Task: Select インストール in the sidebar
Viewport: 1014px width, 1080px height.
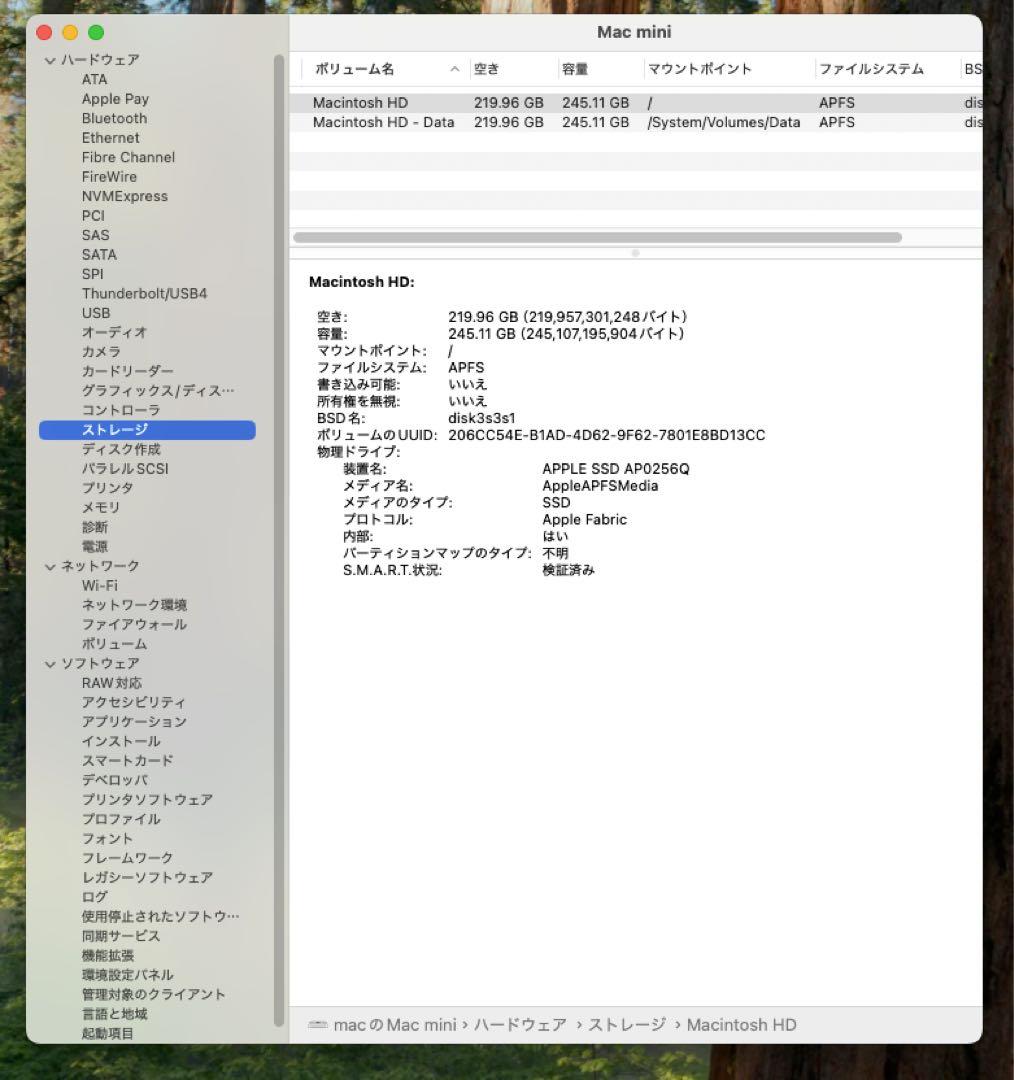Action: point(121,741)
